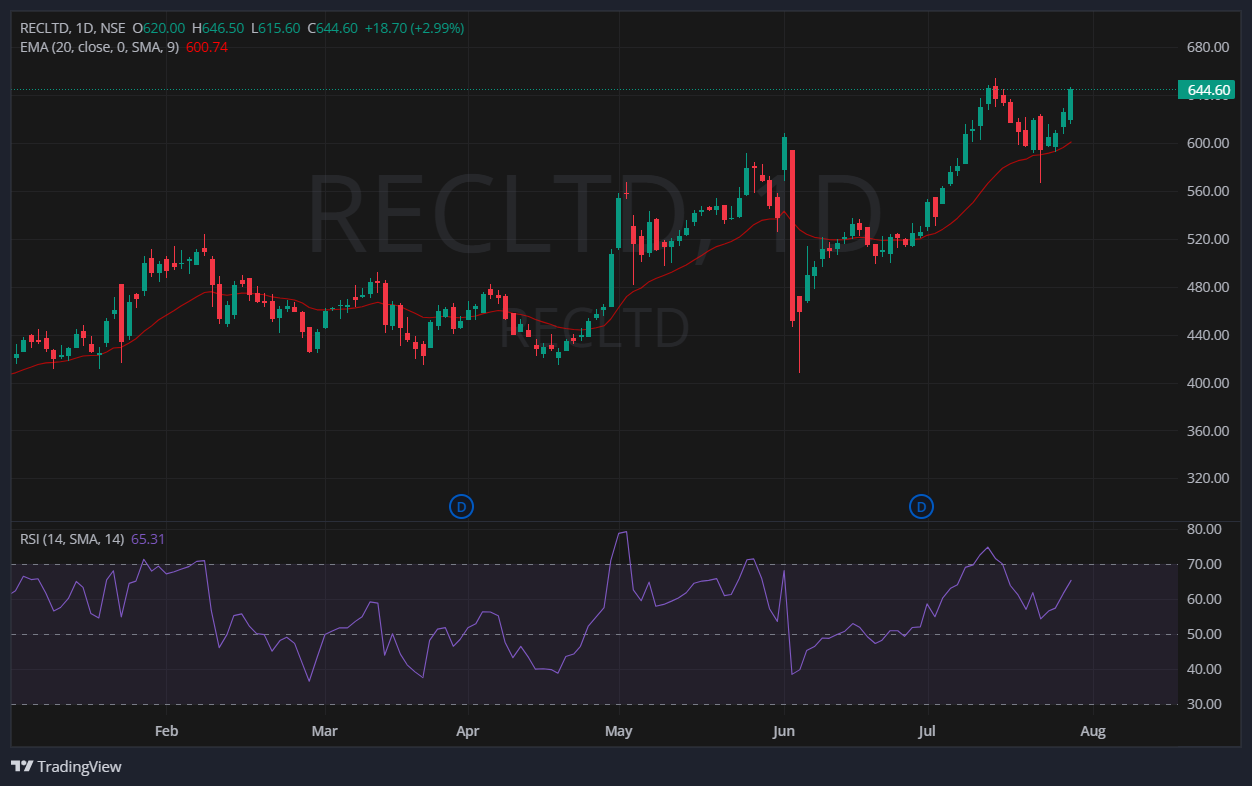Click the dividend marker near July
Viewport: 1252px width, 786px height.
click(921, 507)
